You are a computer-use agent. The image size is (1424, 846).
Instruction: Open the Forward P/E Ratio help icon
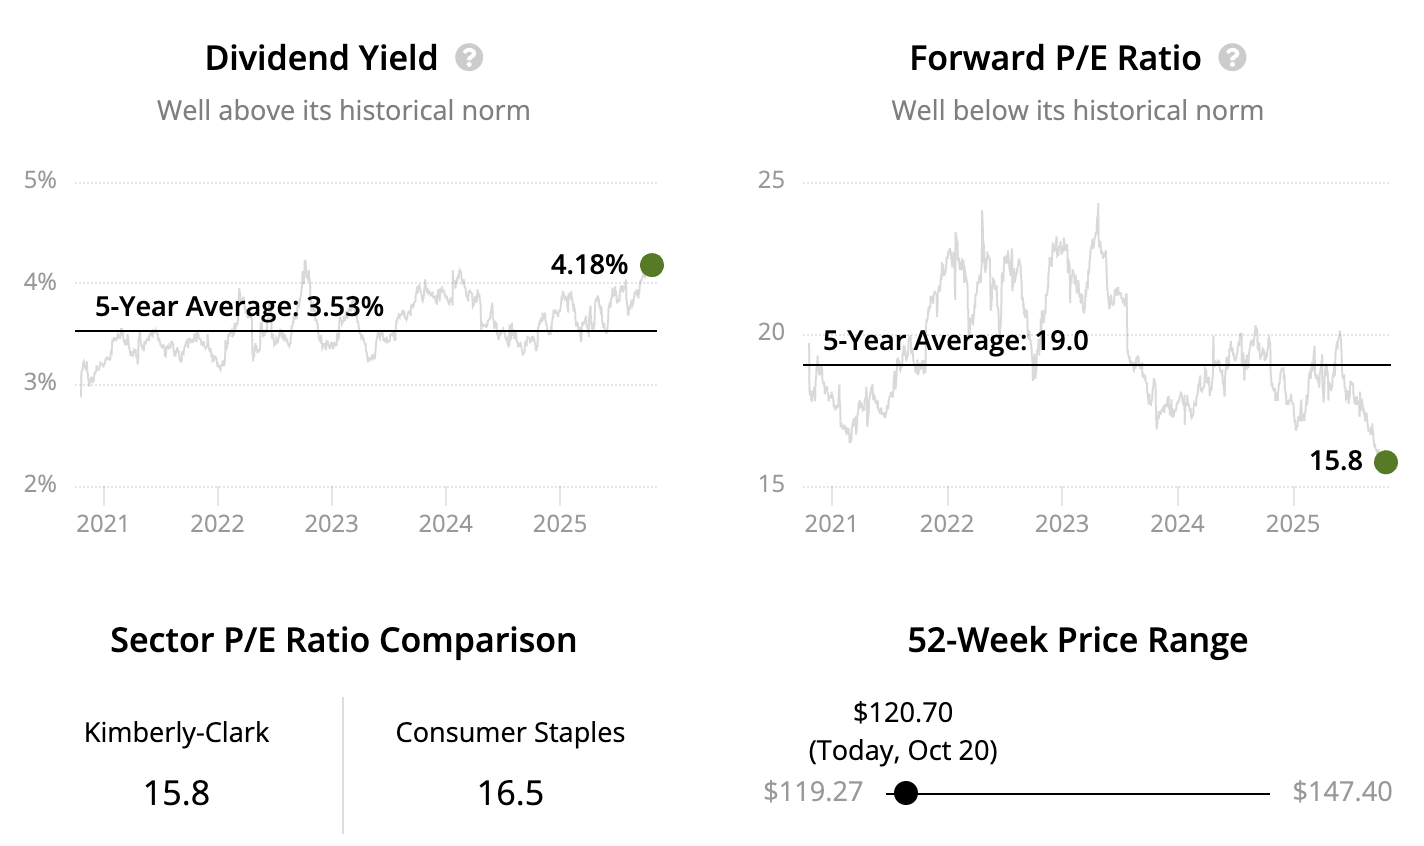1232,58
